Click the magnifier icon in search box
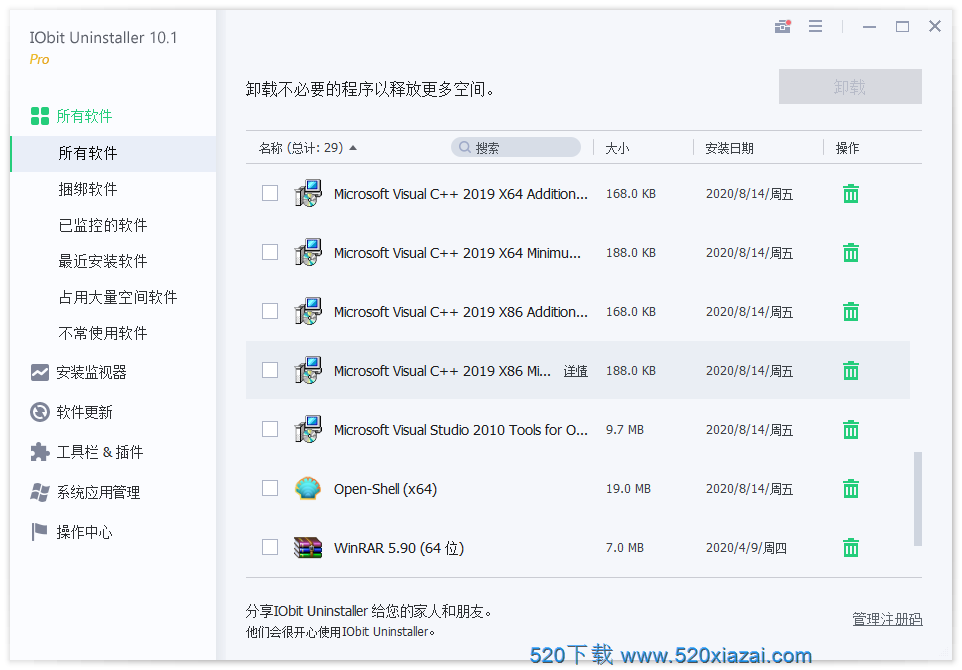The height and width of the screenshot is (670, 962). [464, 147]
